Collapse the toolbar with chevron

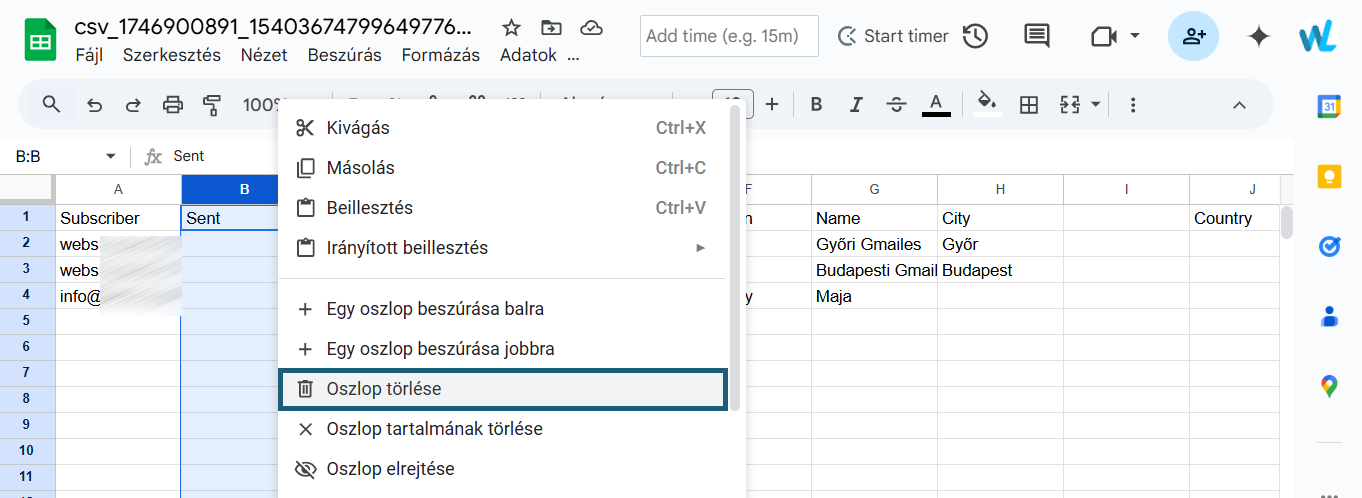(1238, 104)
